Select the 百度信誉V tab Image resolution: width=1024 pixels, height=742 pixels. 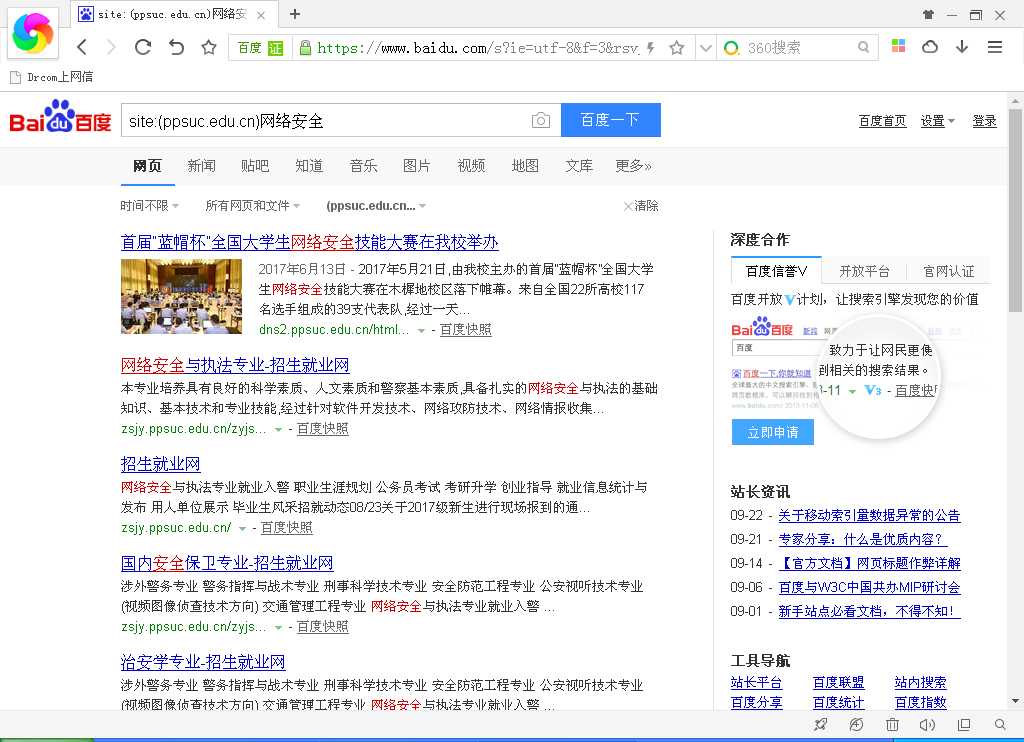tap(776, 270)
